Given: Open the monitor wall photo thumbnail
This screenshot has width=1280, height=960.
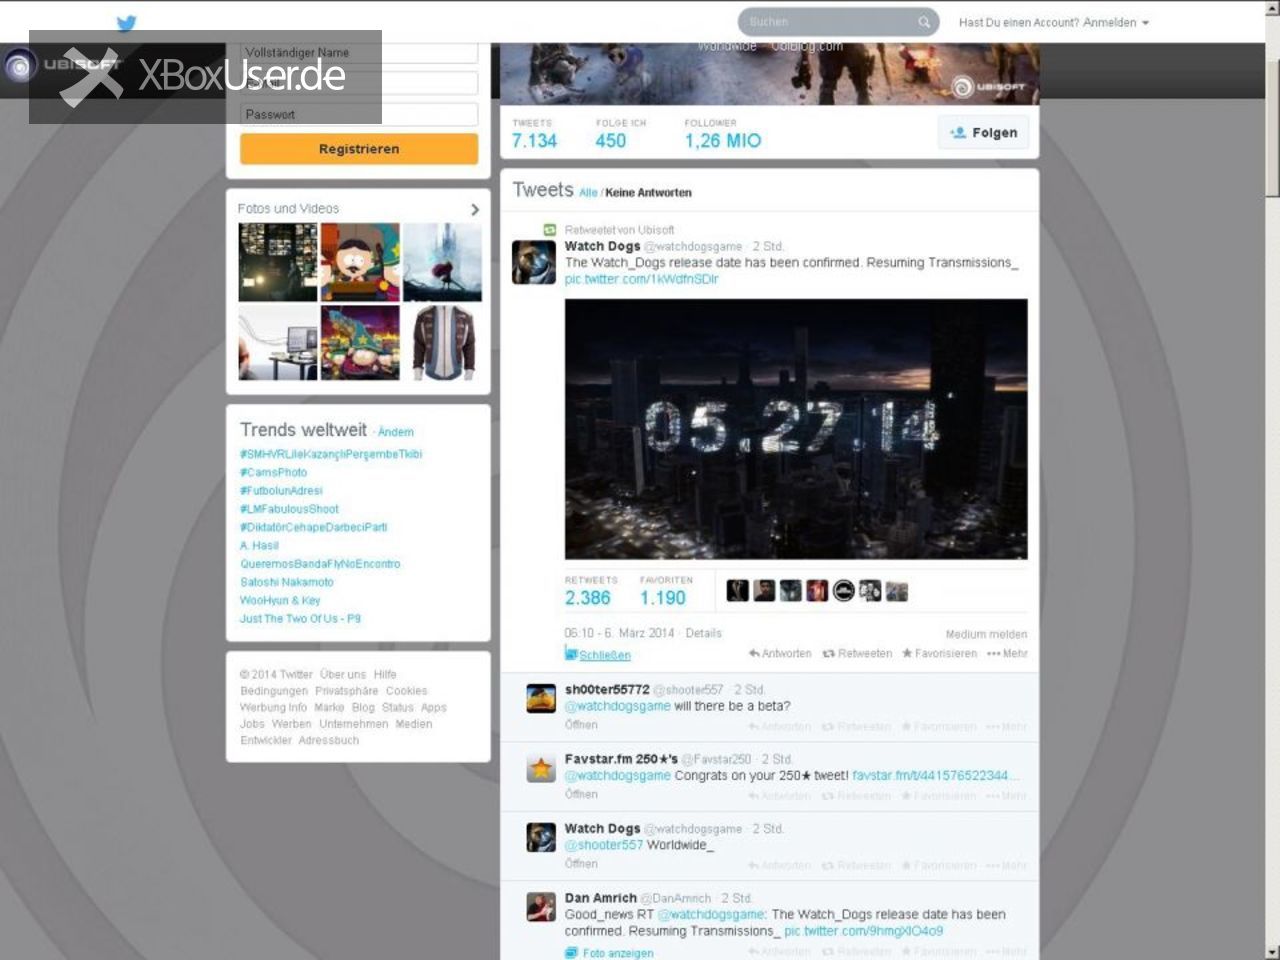Looking at the screenshot, I should pos(278,262).
